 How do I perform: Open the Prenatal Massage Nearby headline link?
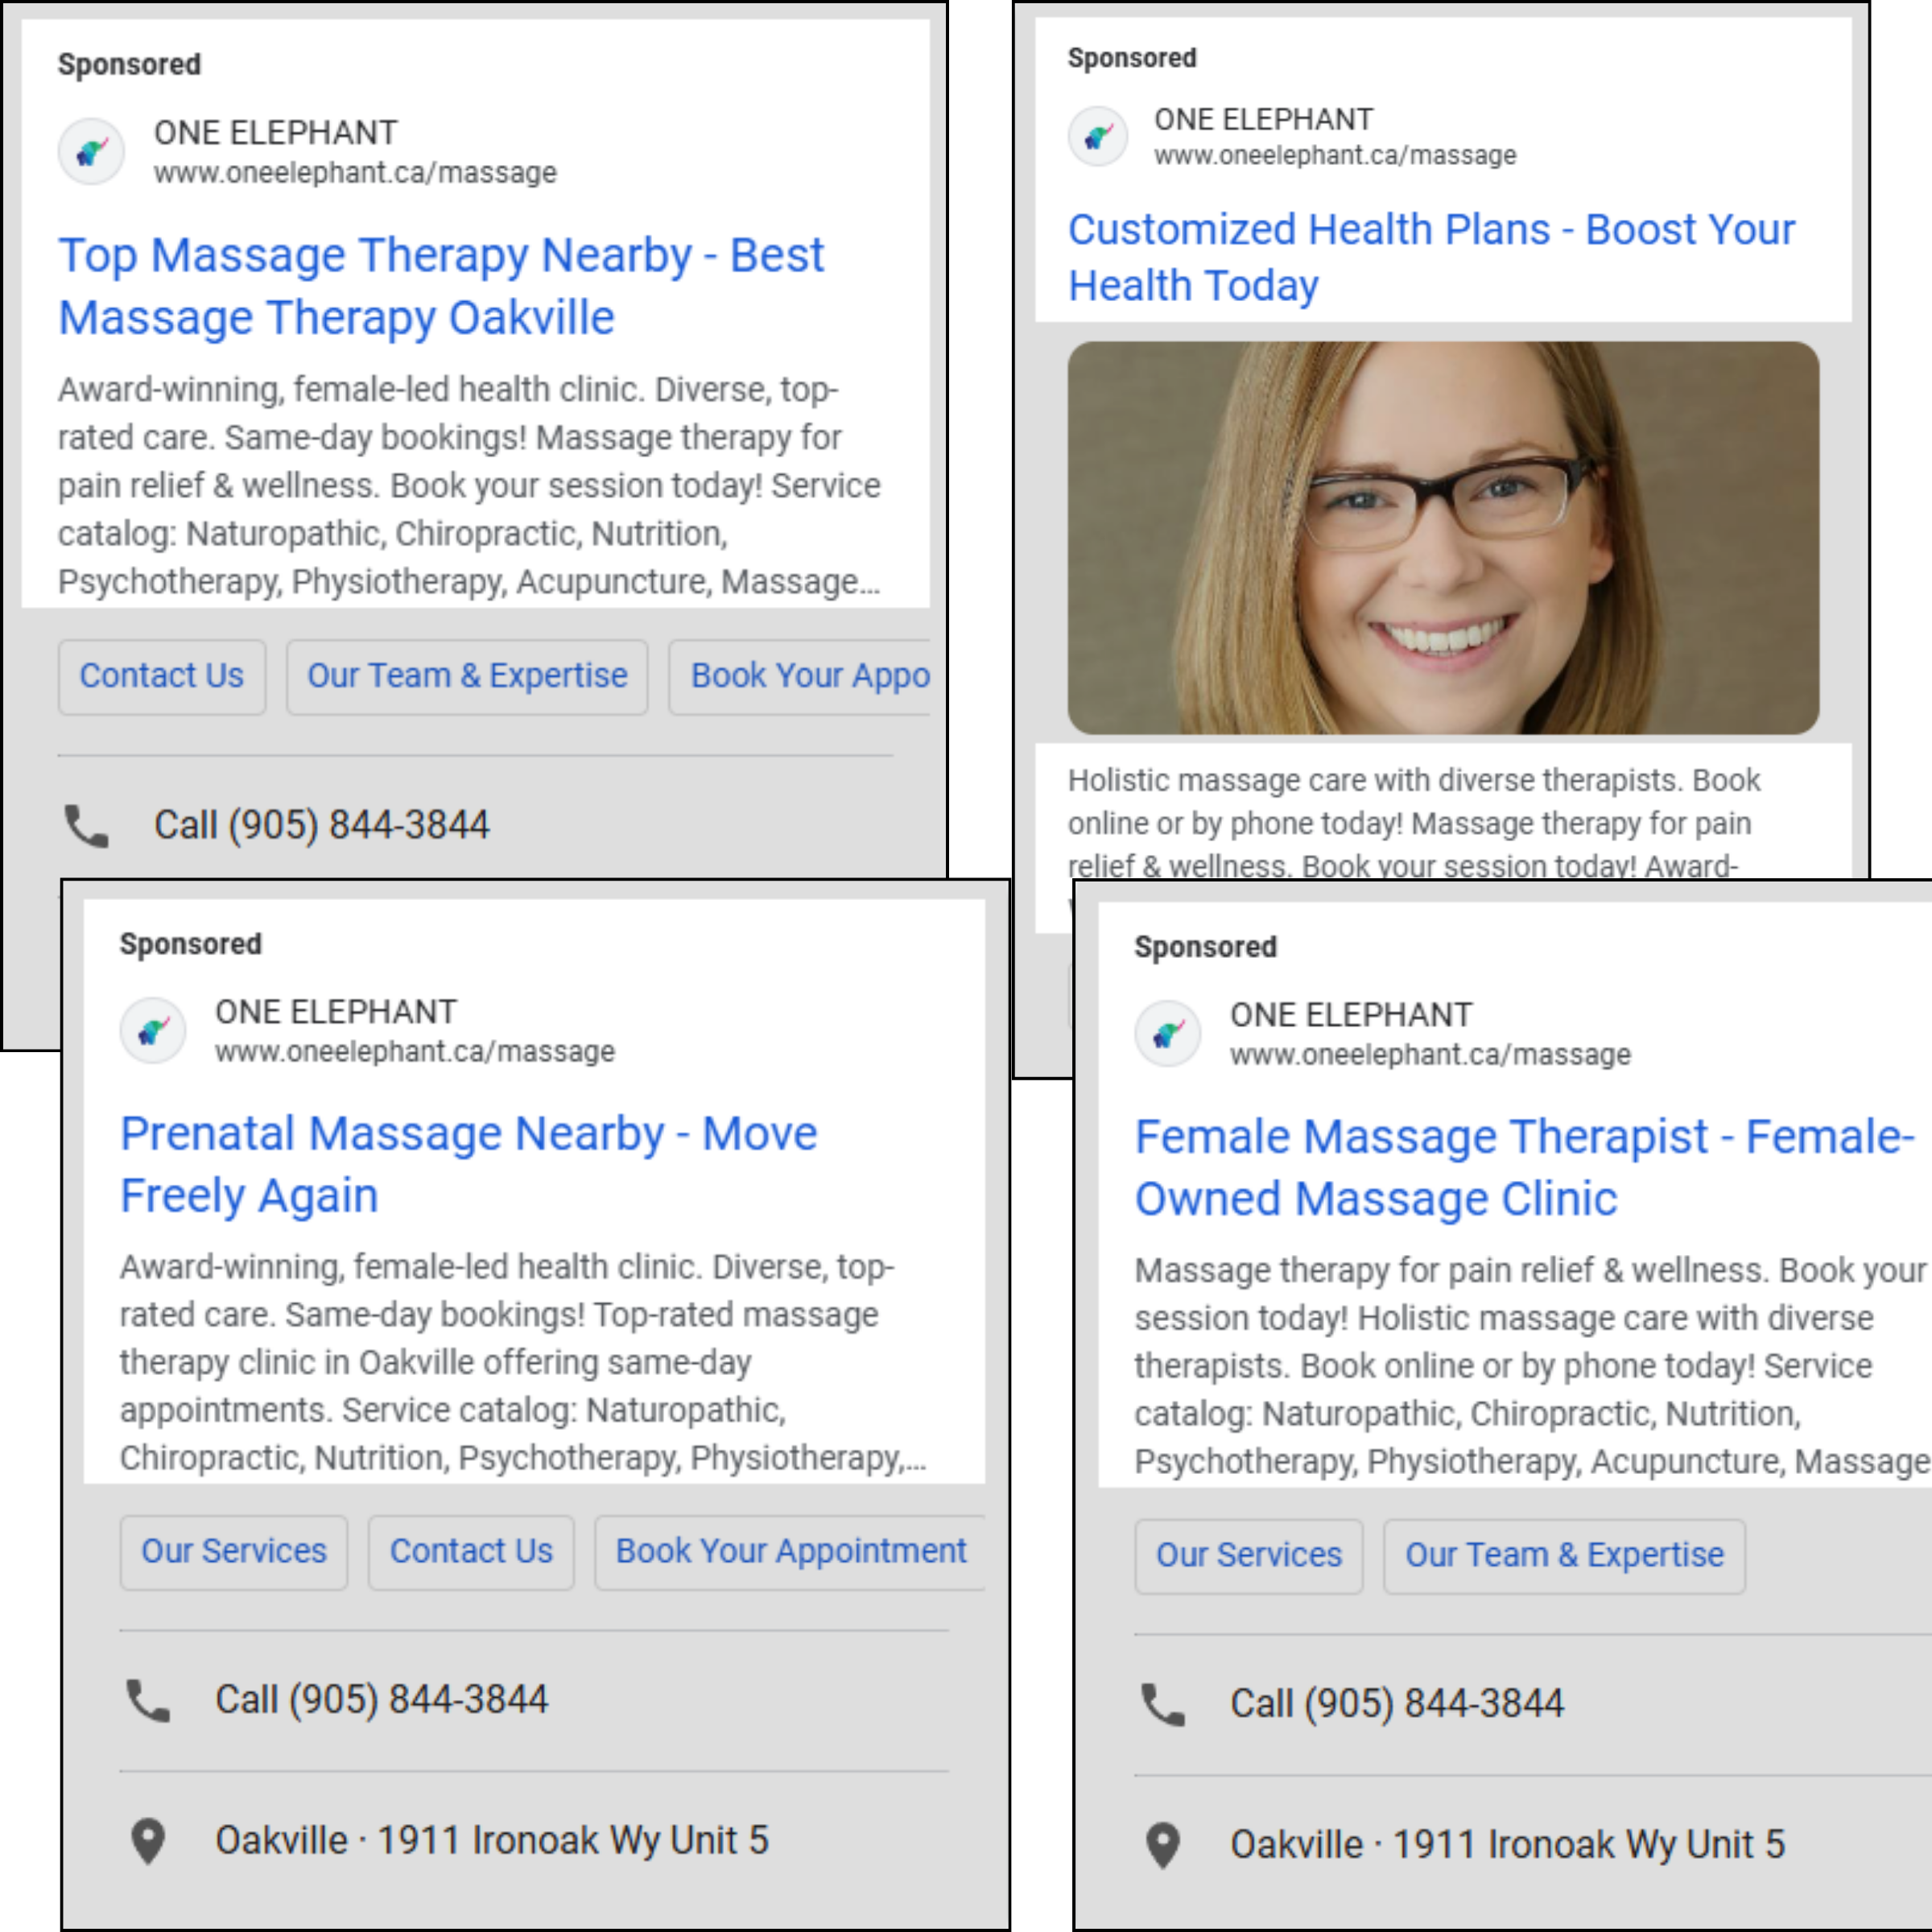pyautogui.click(x=468, y=1164)
